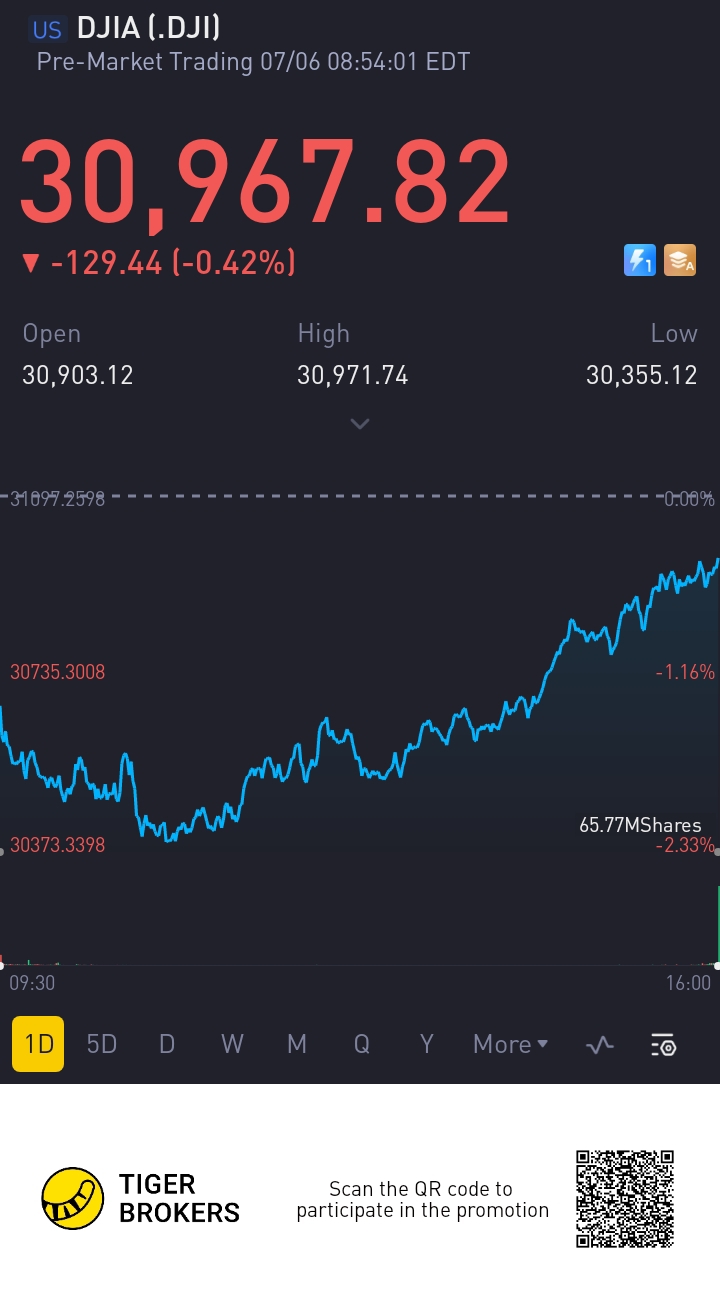The image size is (720, 1314).
Task: Expand quote details with the down chevron
Action: pyautogui.click(x=360, y=424)
